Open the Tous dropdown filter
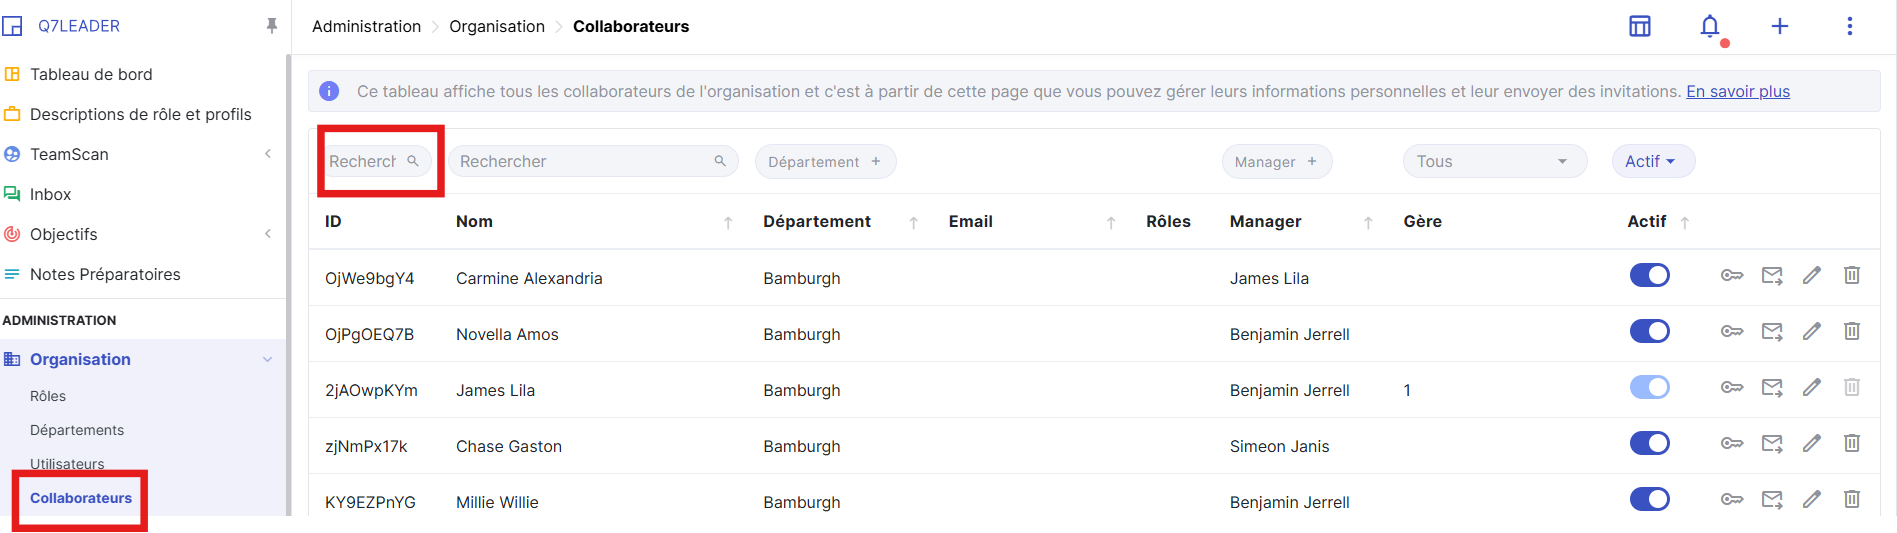The height and width of the screenshot is (533, 1897). tap(1494, 162)
